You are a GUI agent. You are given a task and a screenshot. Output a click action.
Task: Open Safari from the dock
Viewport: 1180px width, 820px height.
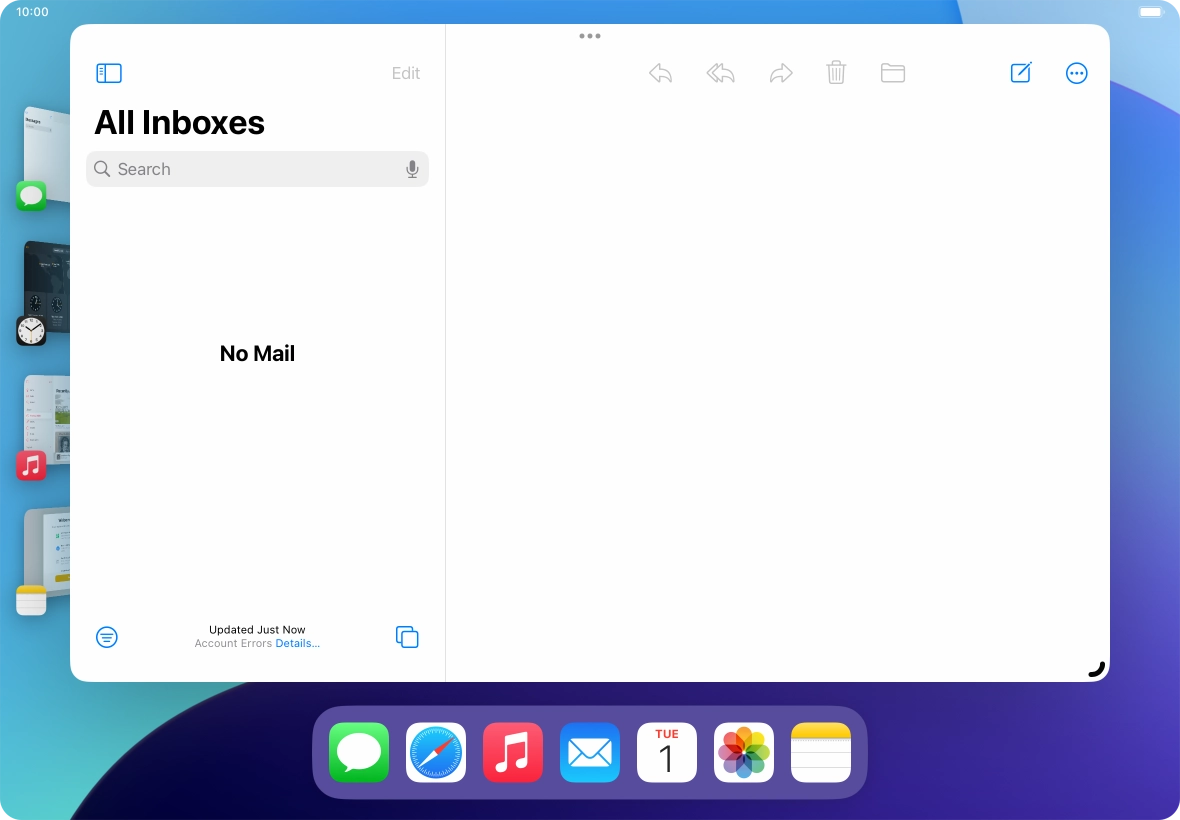coord(435,753)
